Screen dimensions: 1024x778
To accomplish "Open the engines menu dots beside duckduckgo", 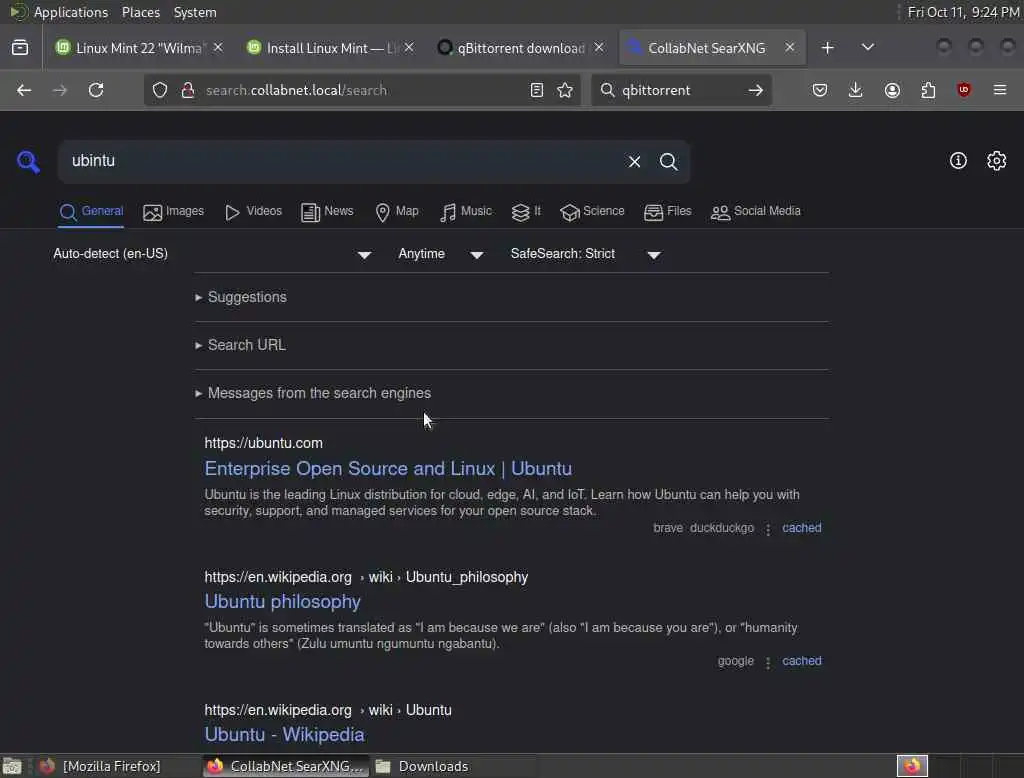I will pos(768,528).
